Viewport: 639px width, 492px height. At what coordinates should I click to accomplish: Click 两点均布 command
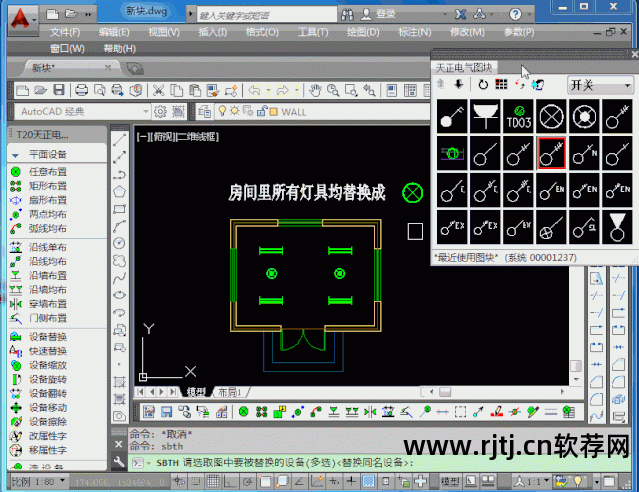click(x=48, y=214)
